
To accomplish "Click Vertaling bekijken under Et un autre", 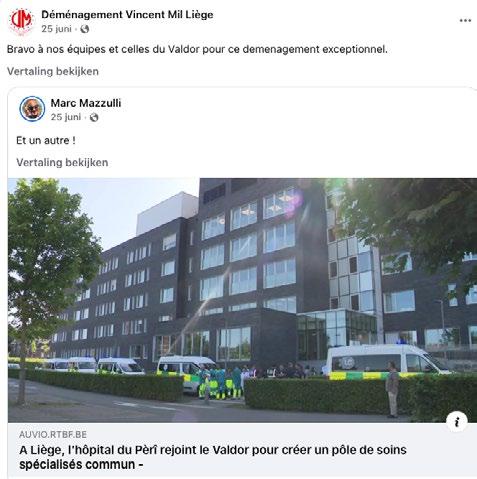I will (x=62, y=162).
